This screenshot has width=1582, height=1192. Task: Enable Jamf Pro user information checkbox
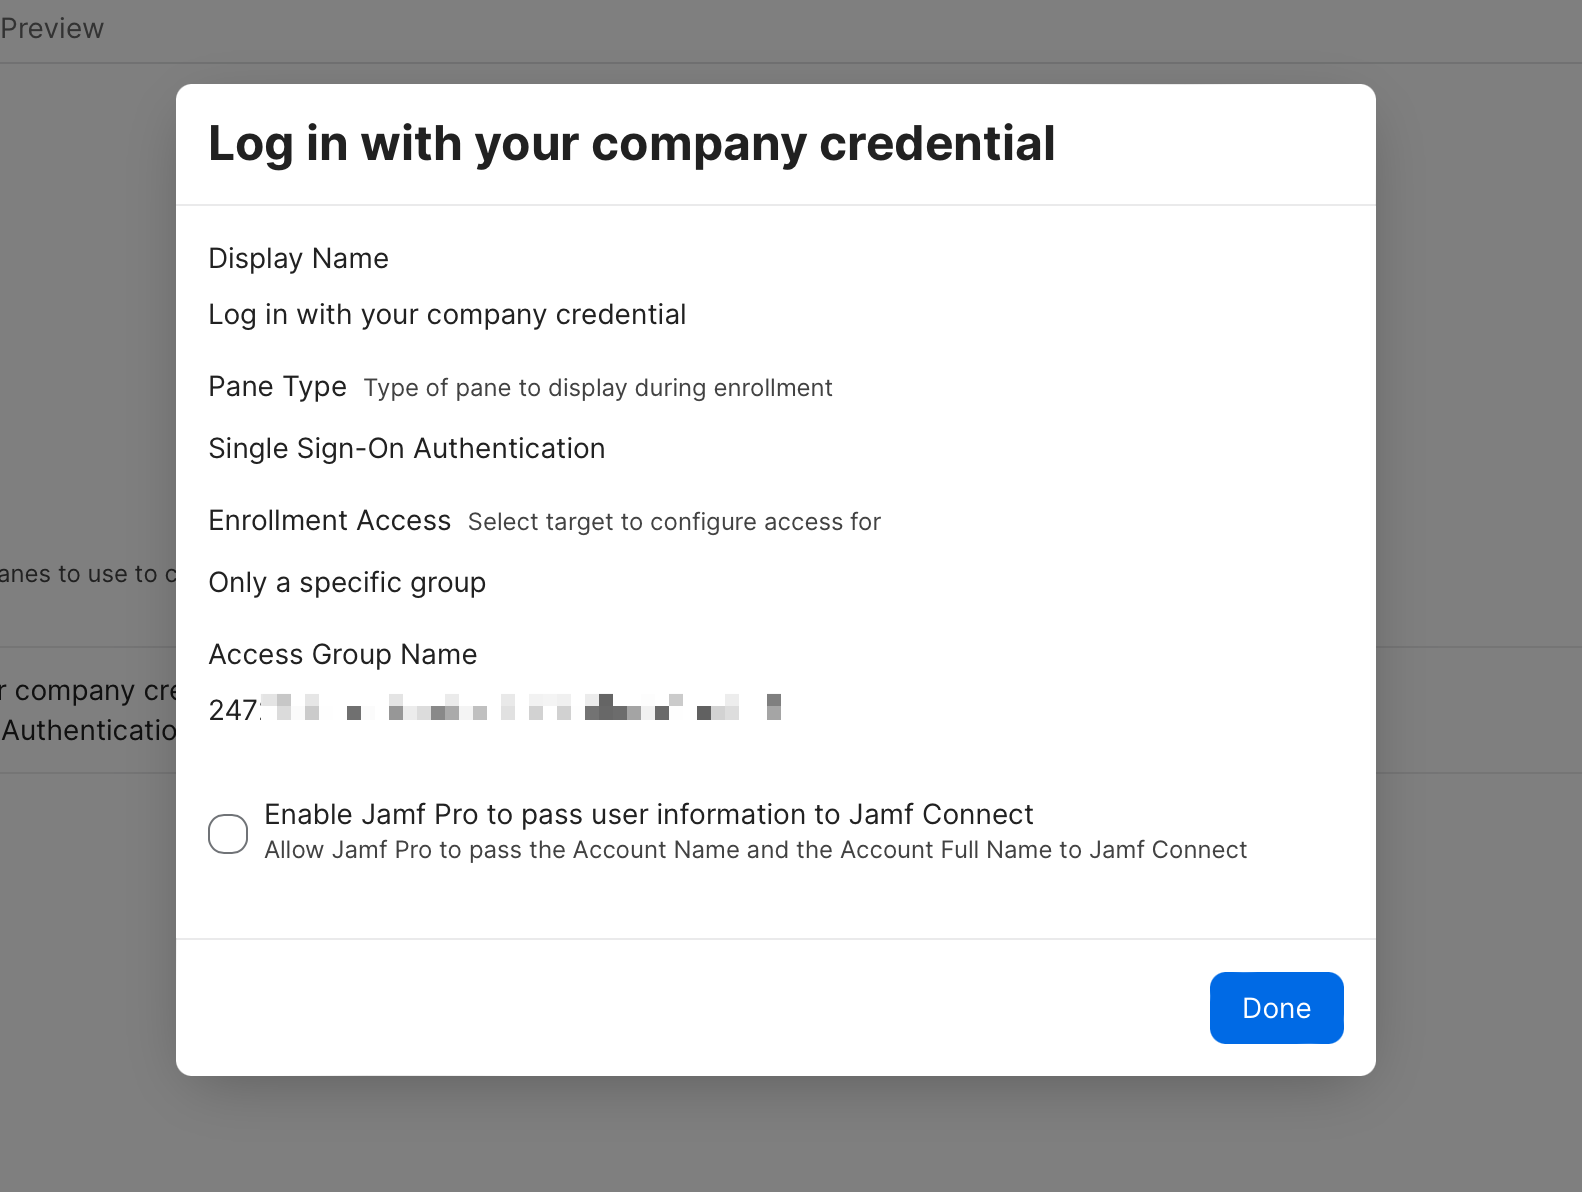228,833
